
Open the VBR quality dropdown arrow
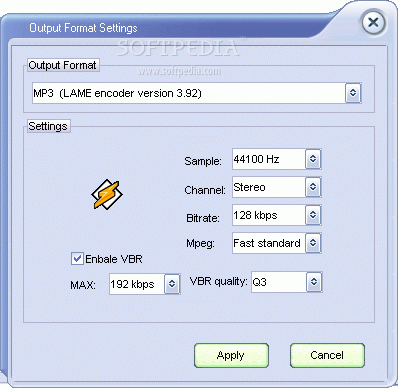pyautogui.click(x=314, y=282)
